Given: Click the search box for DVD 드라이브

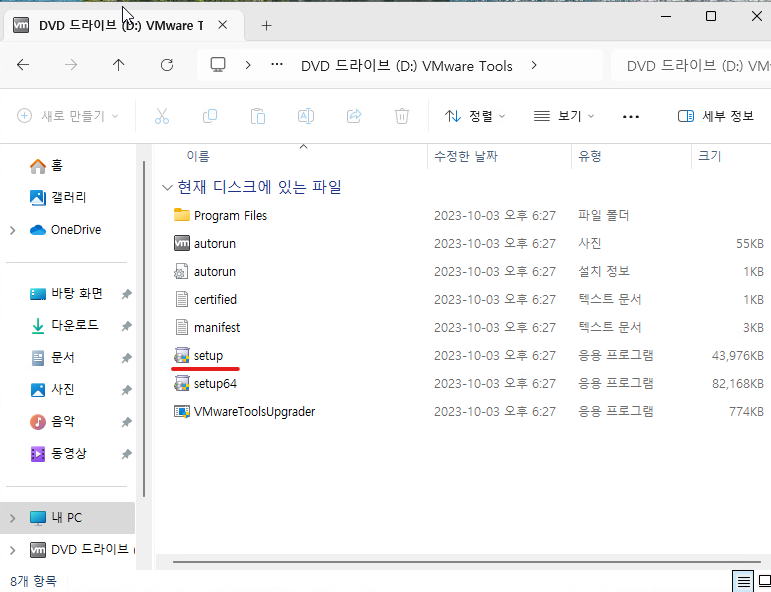Looking at the screenshot, I should click(x=691, y=65).
